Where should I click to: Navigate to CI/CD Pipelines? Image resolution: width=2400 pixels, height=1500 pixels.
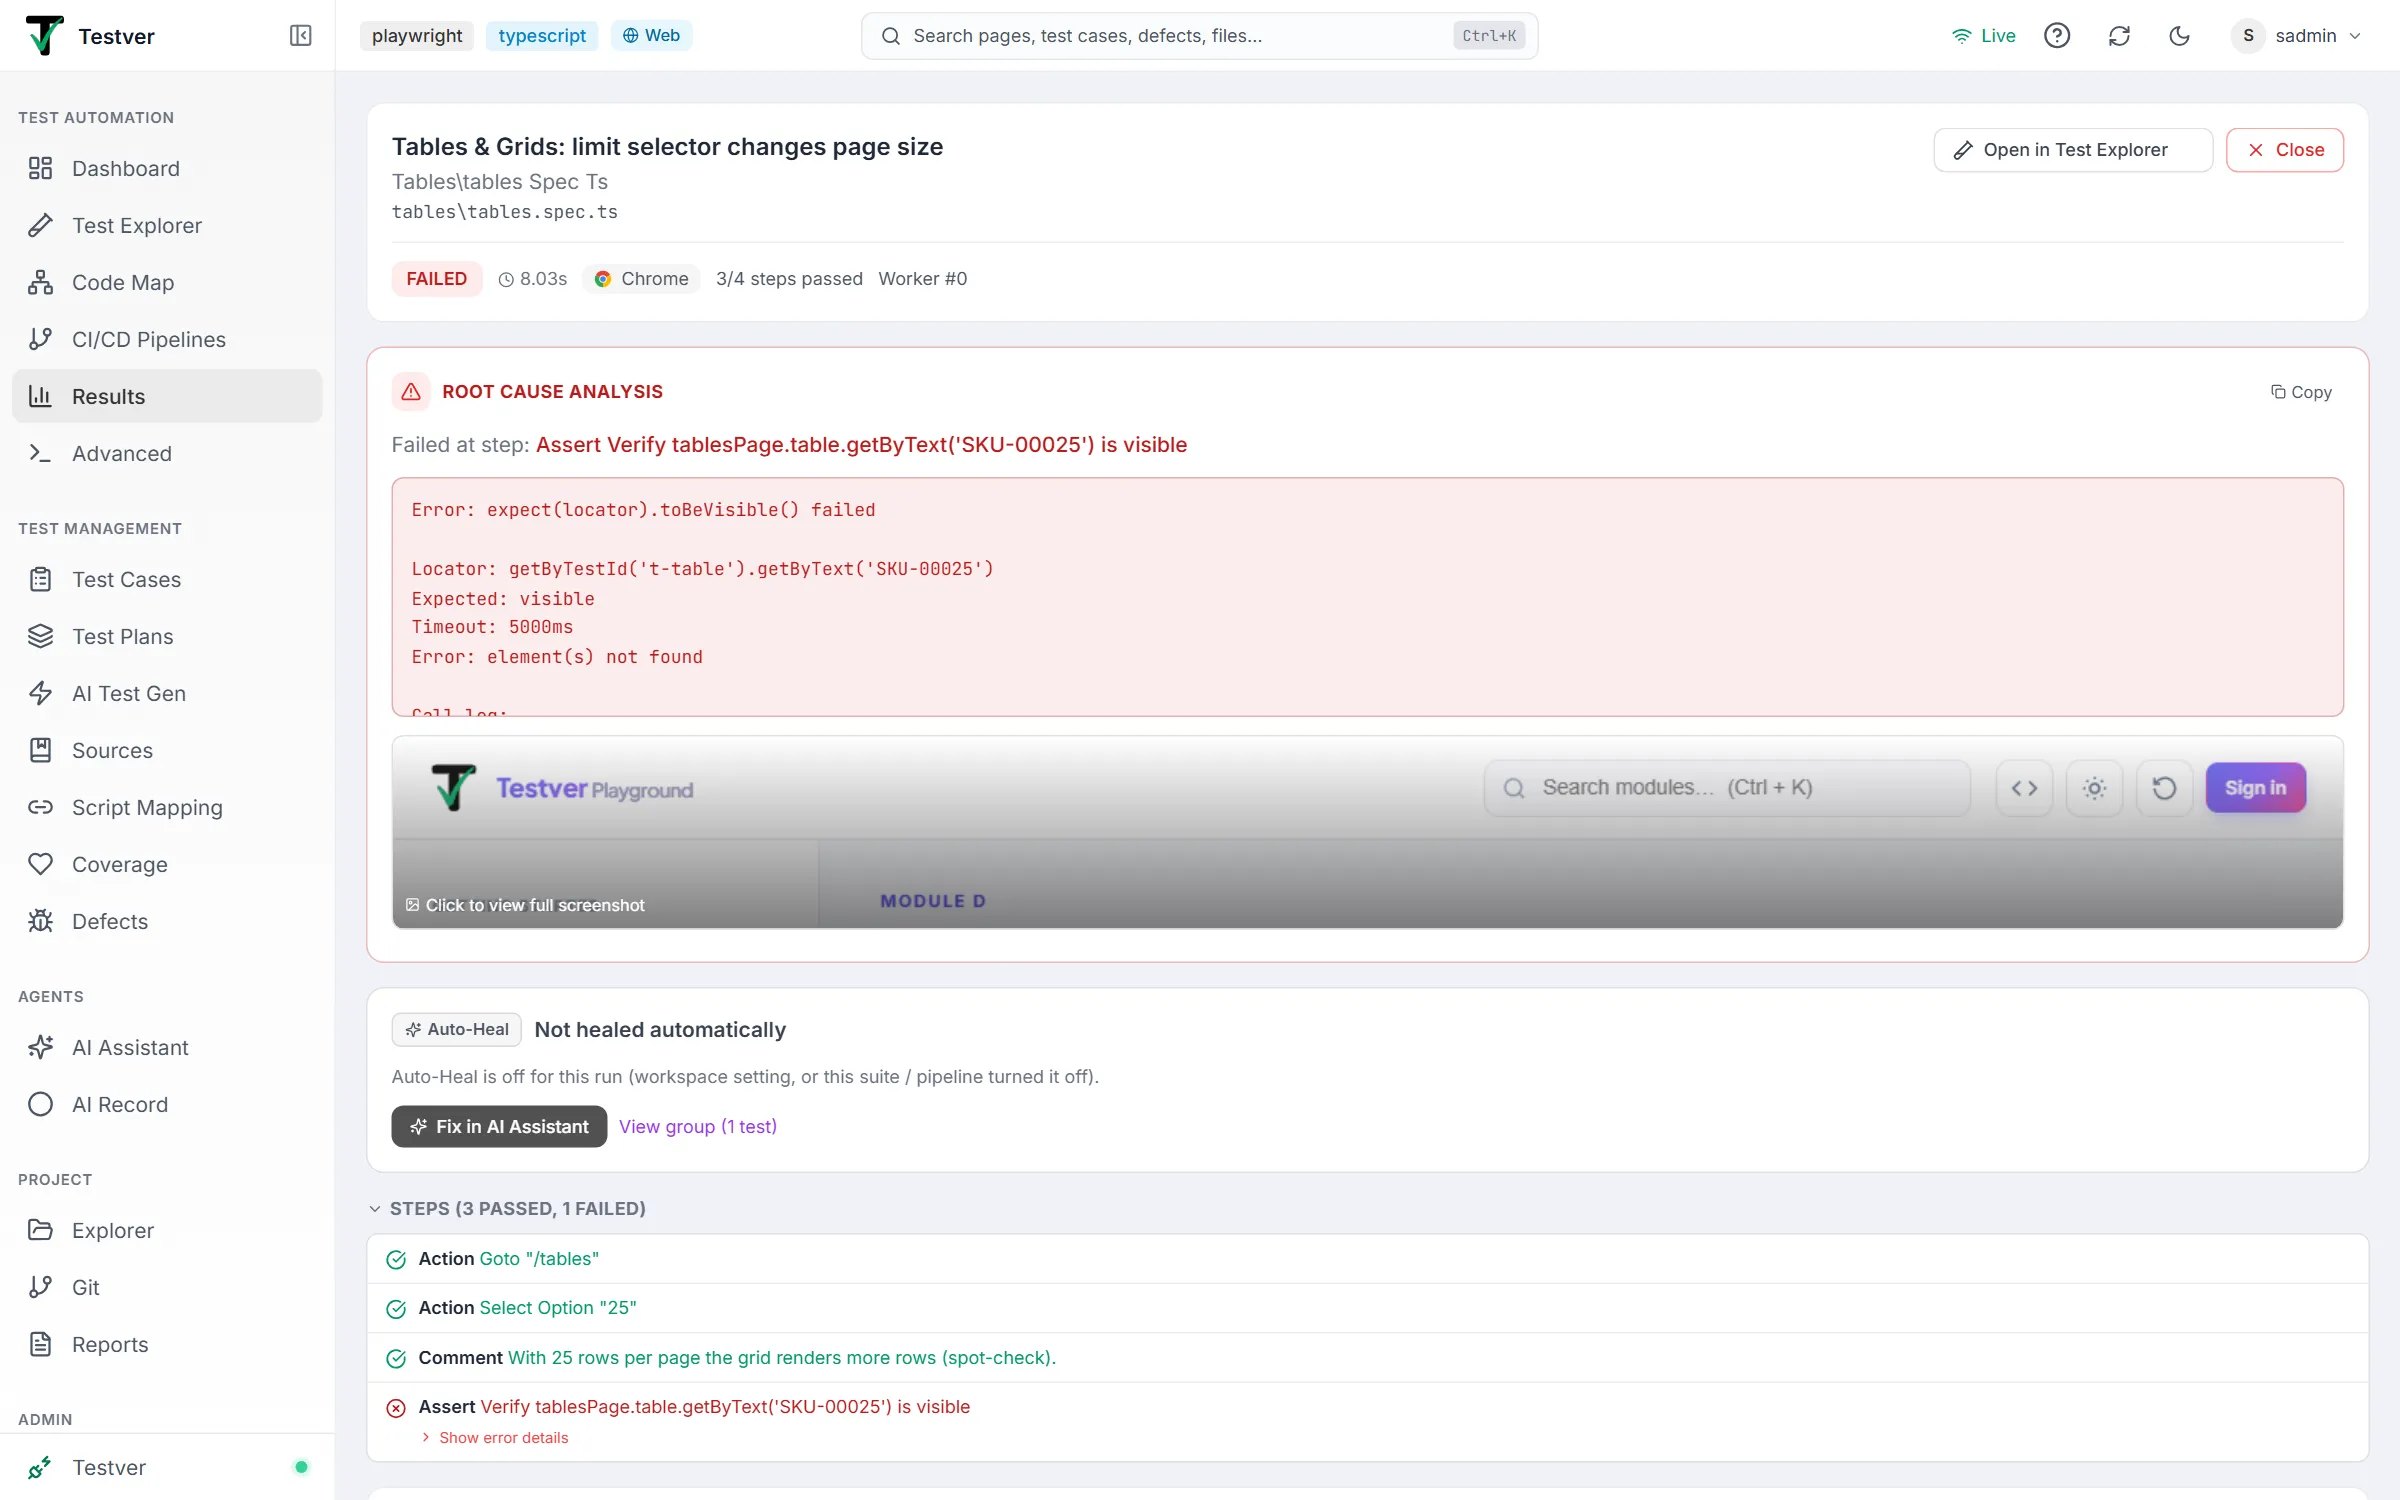[167, 339]
